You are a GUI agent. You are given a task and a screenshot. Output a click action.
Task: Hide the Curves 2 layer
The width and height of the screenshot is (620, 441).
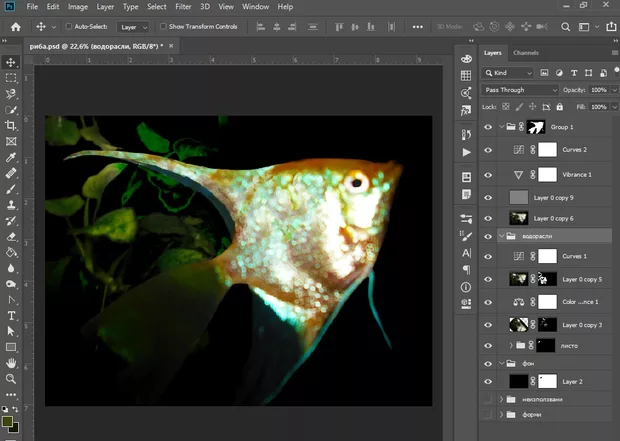point(488,150)
